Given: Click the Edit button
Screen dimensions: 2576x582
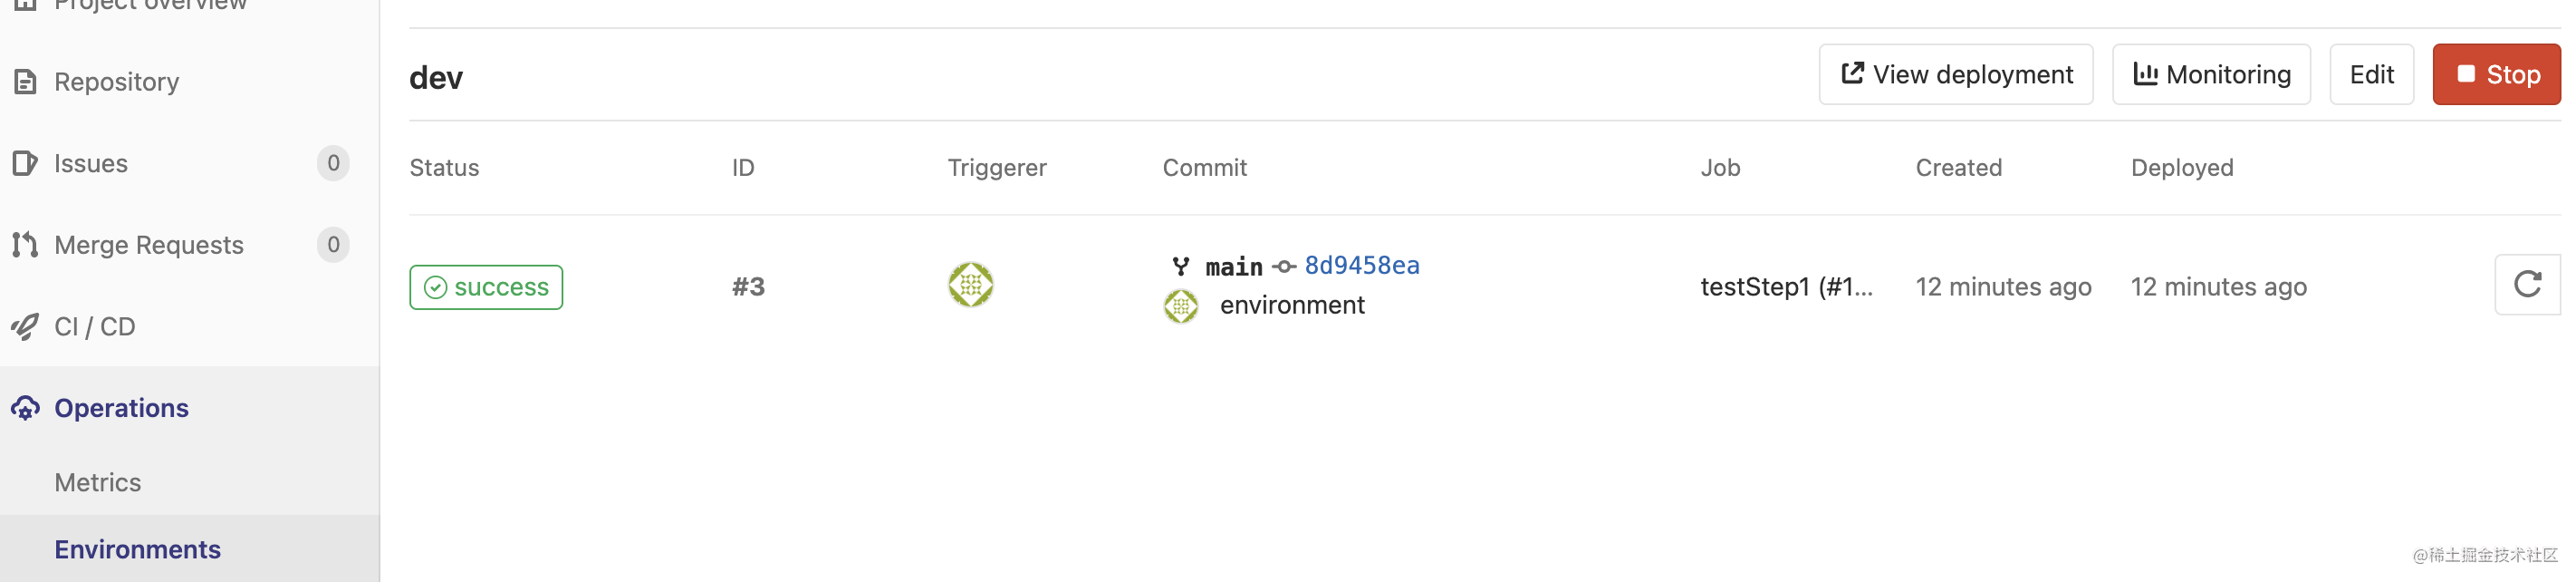Looking at the screenshot, I should click(x=2372, y=74).
